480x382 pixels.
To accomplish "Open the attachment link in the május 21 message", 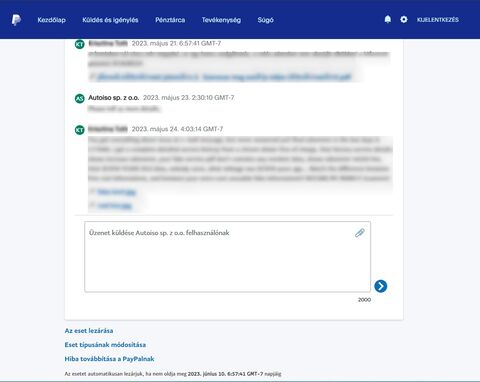I will [x=224, y=77].
